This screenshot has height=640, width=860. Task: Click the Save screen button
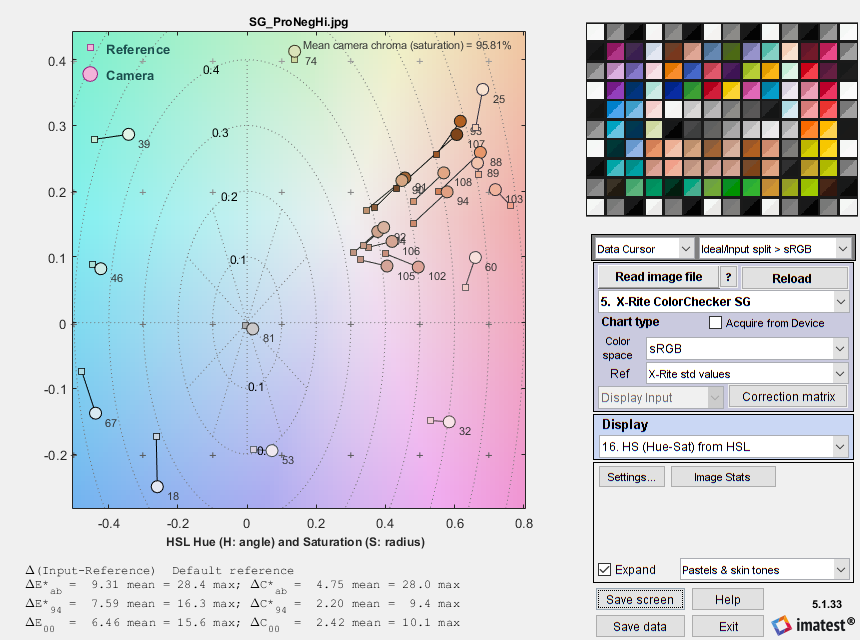(x=641, y=599)
